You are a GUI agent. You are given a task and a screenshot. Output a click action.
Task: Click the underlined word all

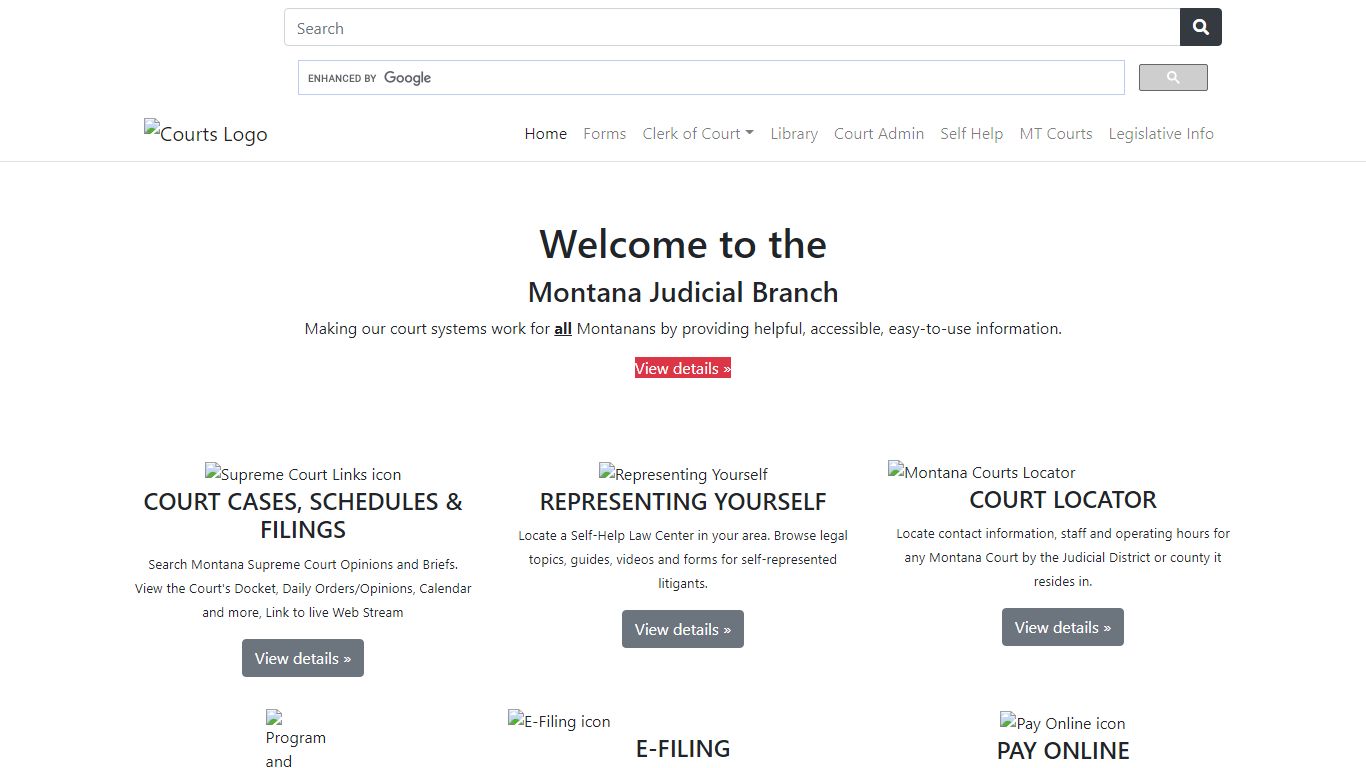click(563, 328)
